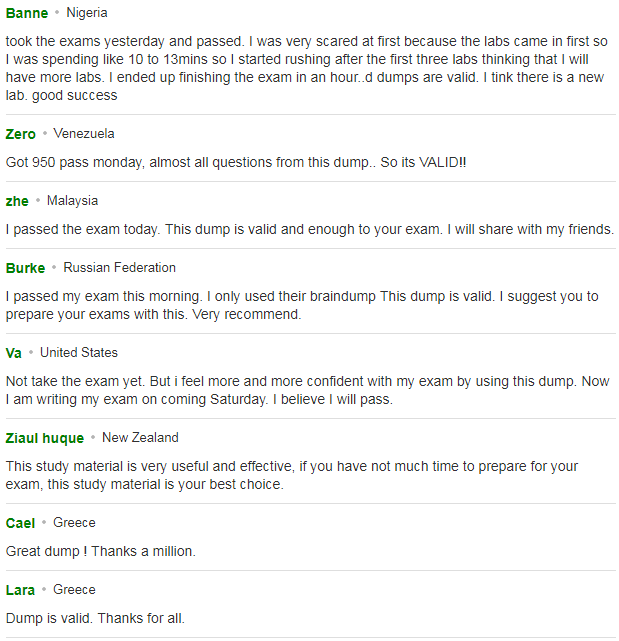Click the reviewer name Va

click(13, 353)
